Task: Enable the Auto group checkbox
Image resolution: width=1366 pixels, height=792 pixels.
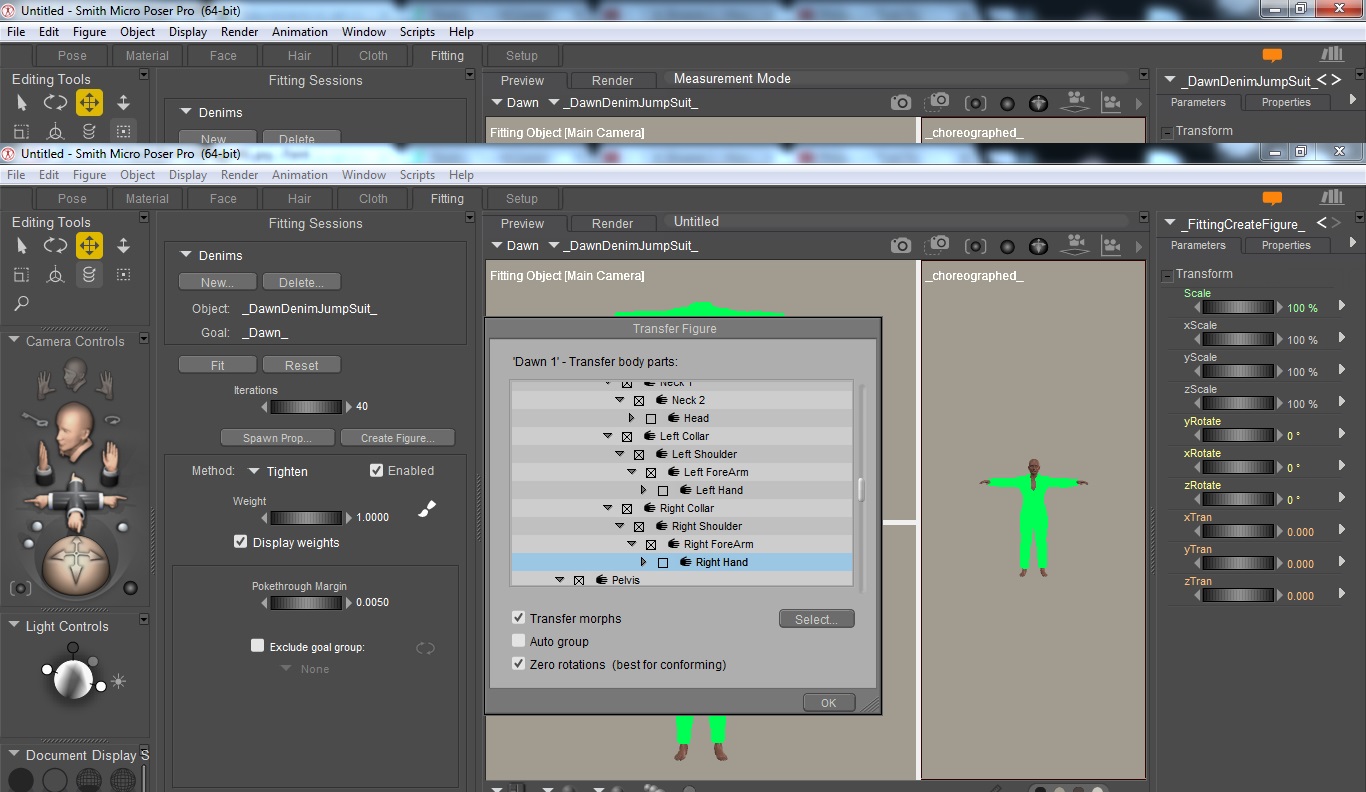Action: point(518,641)
